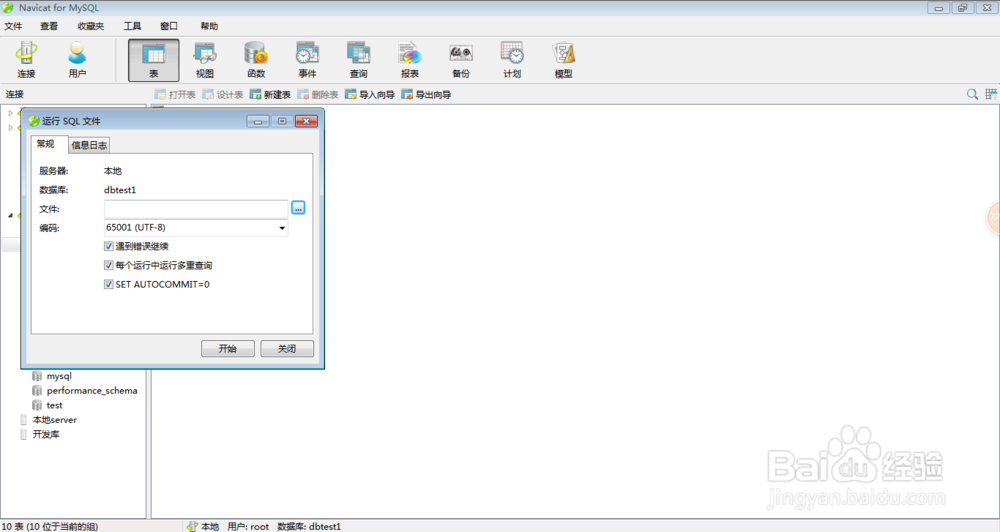Image resolution: width=1000 pixels, height=532 pixels.
Task: Click 删除表 delete table button
Action: (x=318, y=94)
